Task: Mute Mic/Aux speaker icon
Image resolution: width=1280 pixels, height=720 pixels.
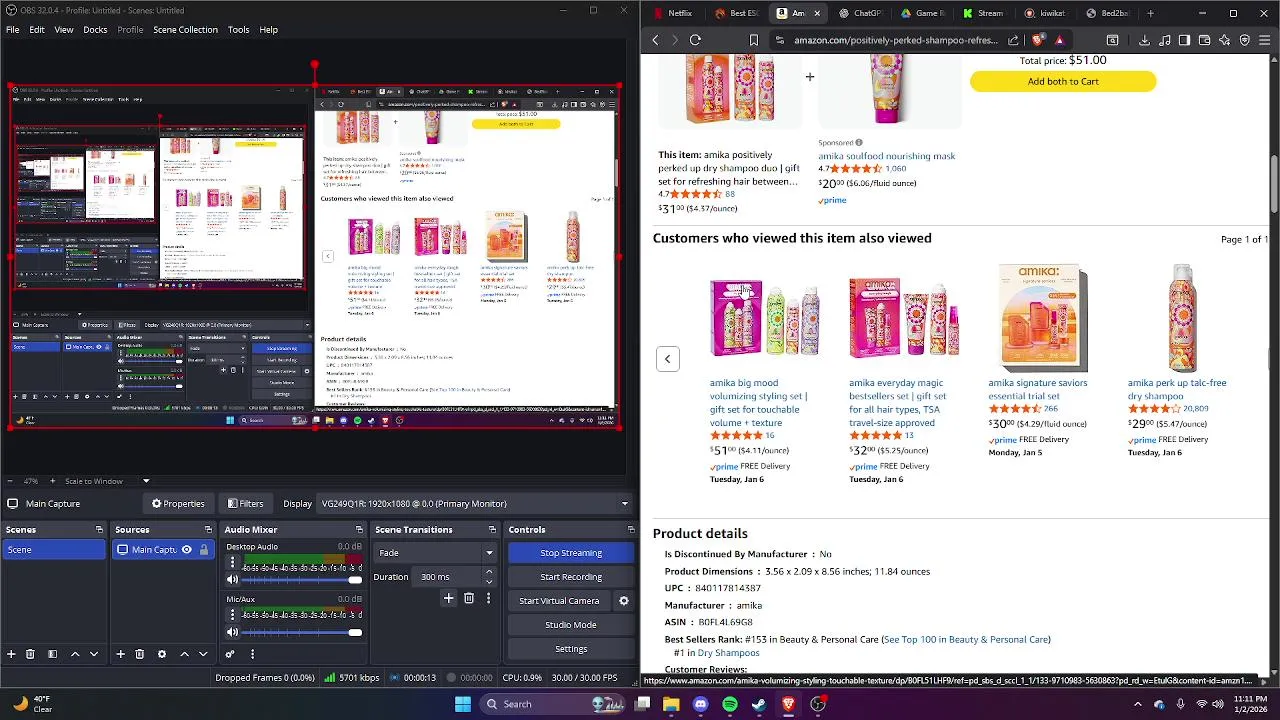Action: pyautogui.click(x=232, y=632)
